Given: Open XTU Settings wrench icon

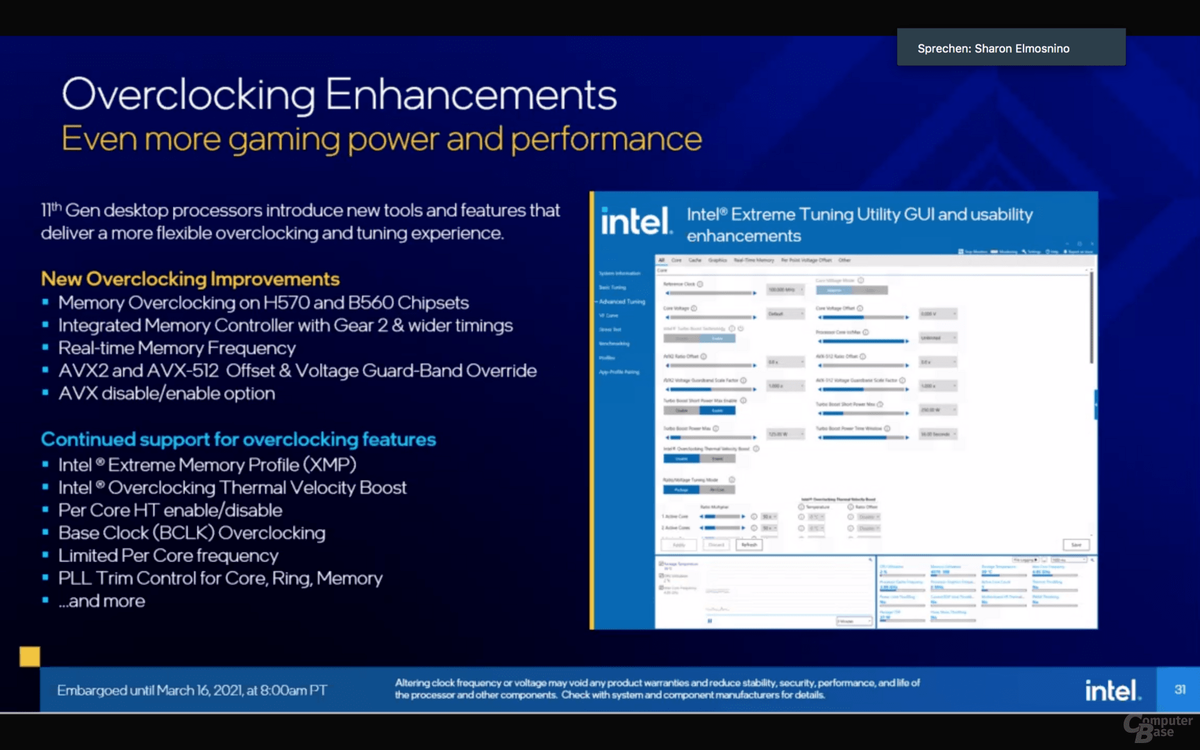Looking at the screenshot, I should (x=1024, y=252).
